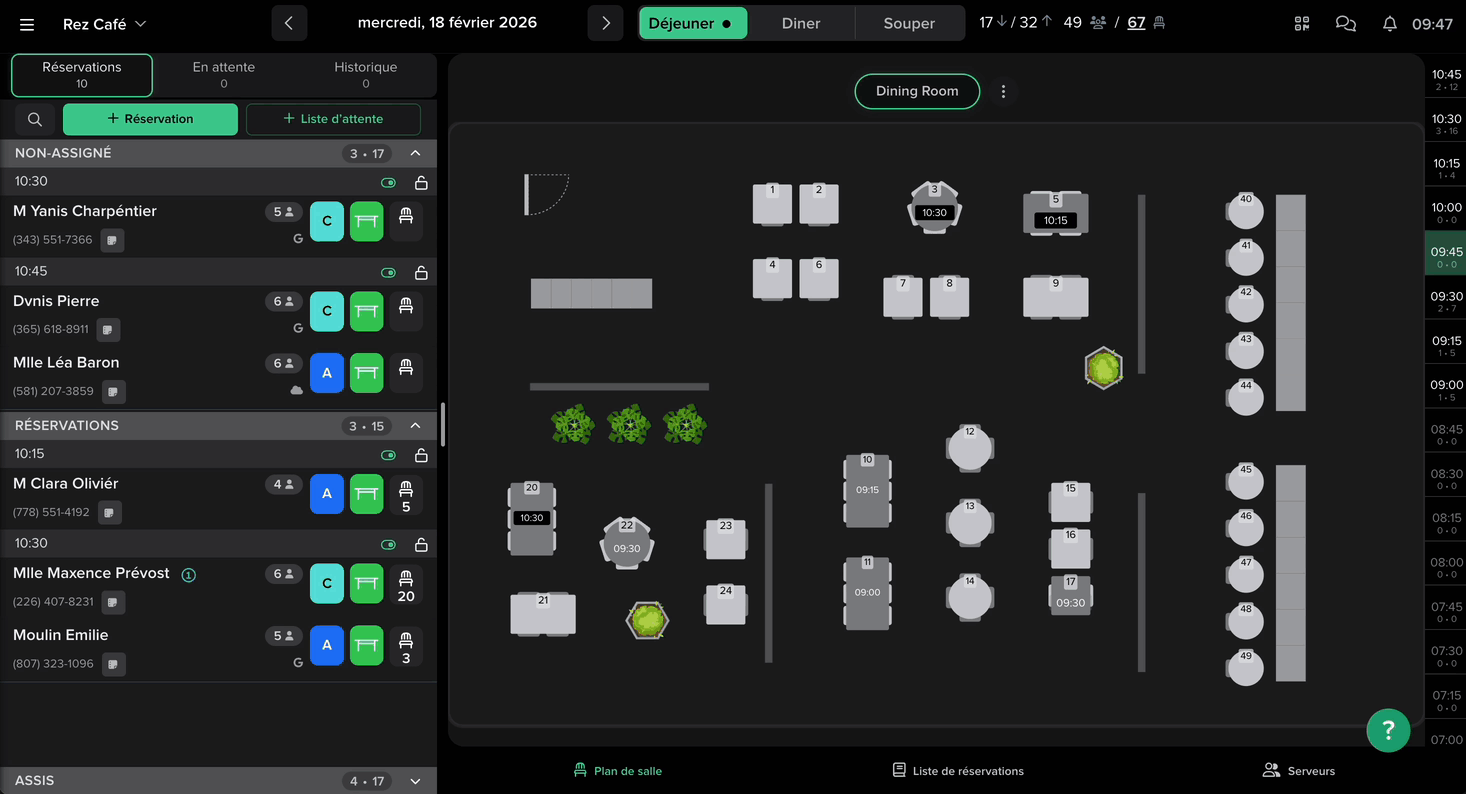Click green table icon for Mlle Léa Baron

(x=366, y=373)
